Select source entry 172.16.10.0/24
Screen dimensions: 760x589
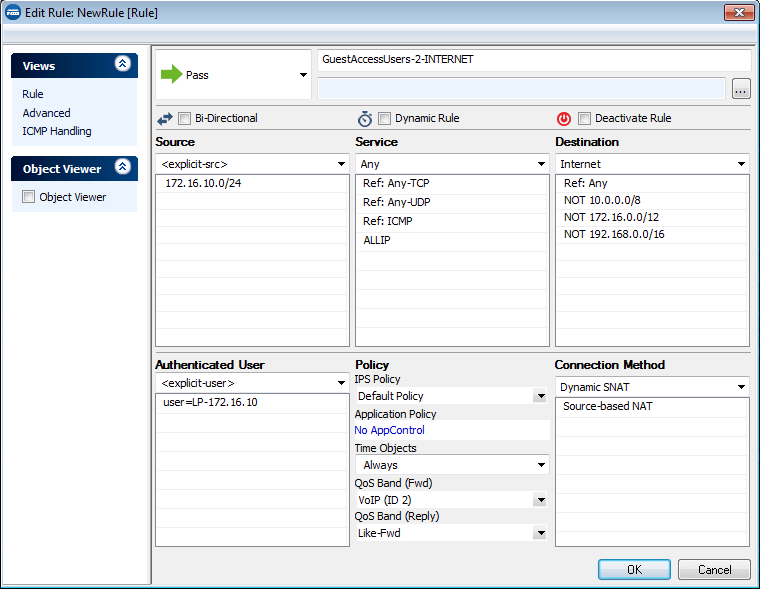pos(252,183)
